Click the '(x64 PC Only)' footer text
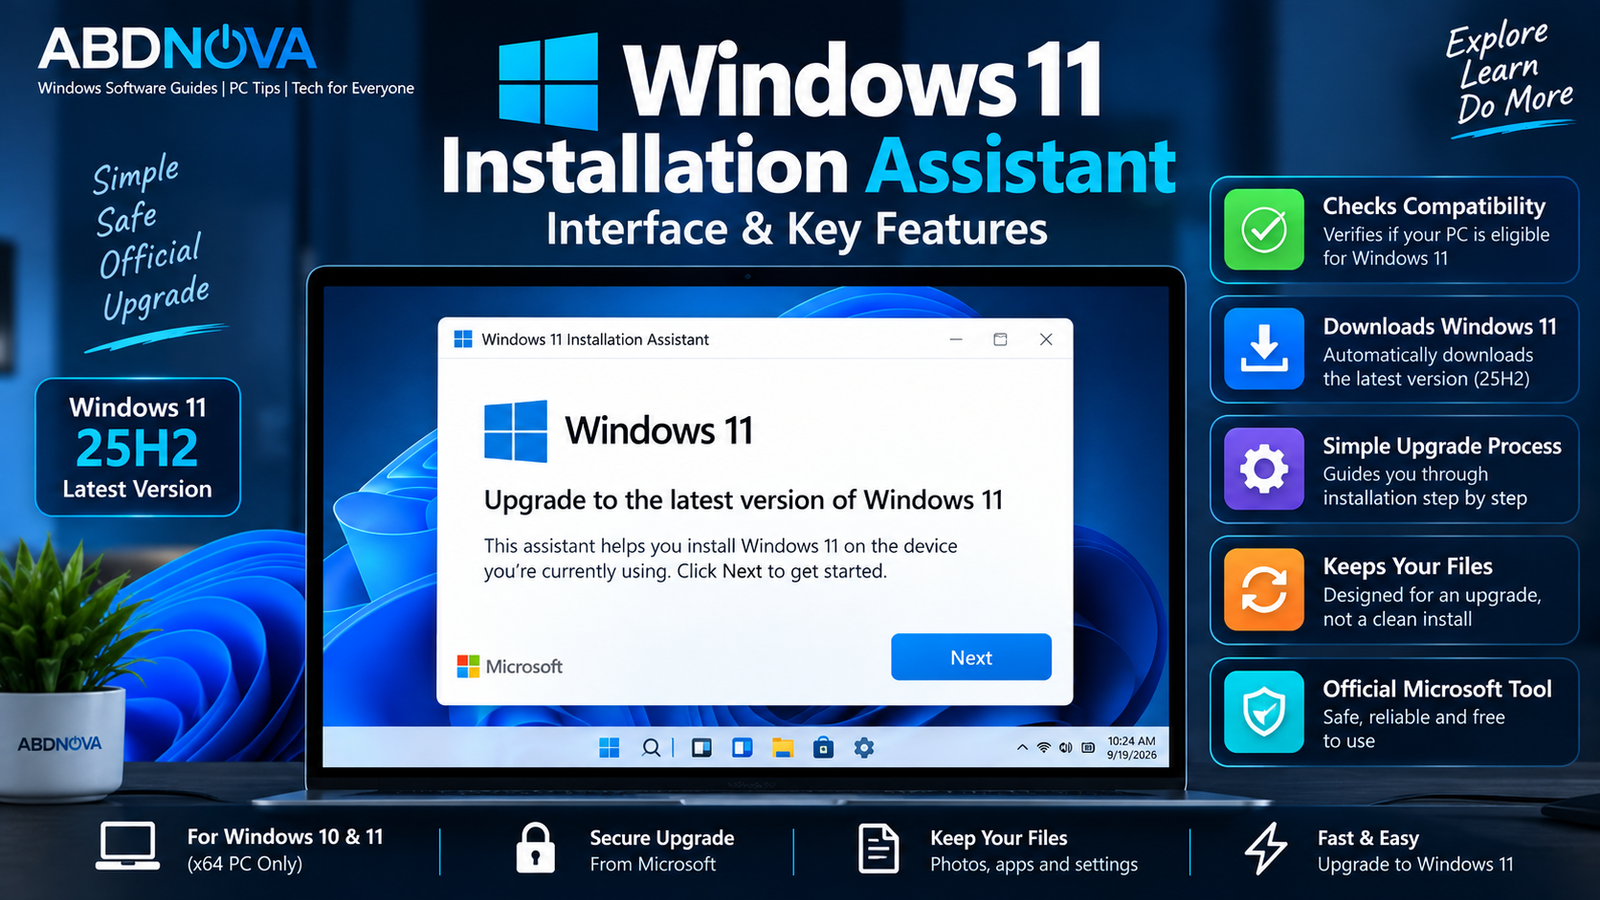Screen dimensions: 1600x900 (245, 863)
